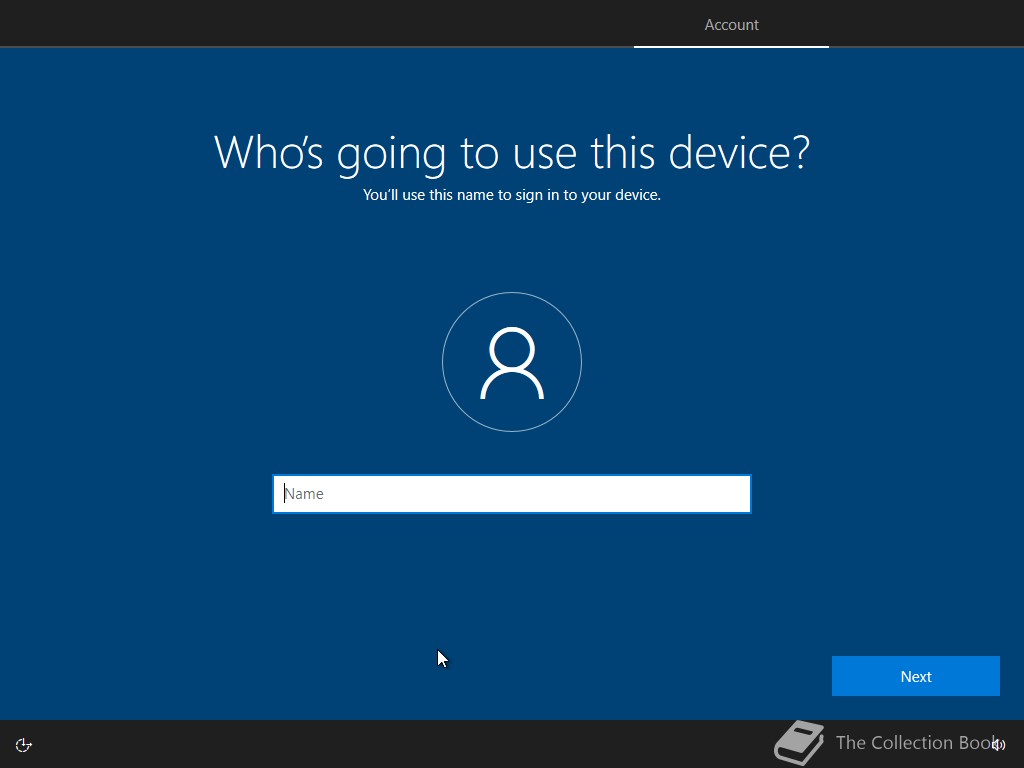Open the Ease of Access icon
Screen dimensions: 1024x768
[24, 745]
